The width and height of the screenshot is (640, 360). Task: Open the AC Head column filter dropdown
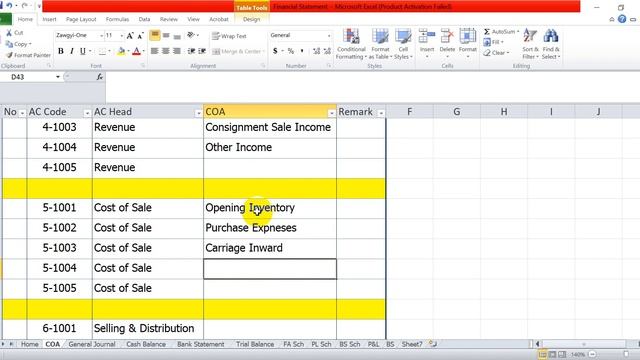(x=198, y=113)
